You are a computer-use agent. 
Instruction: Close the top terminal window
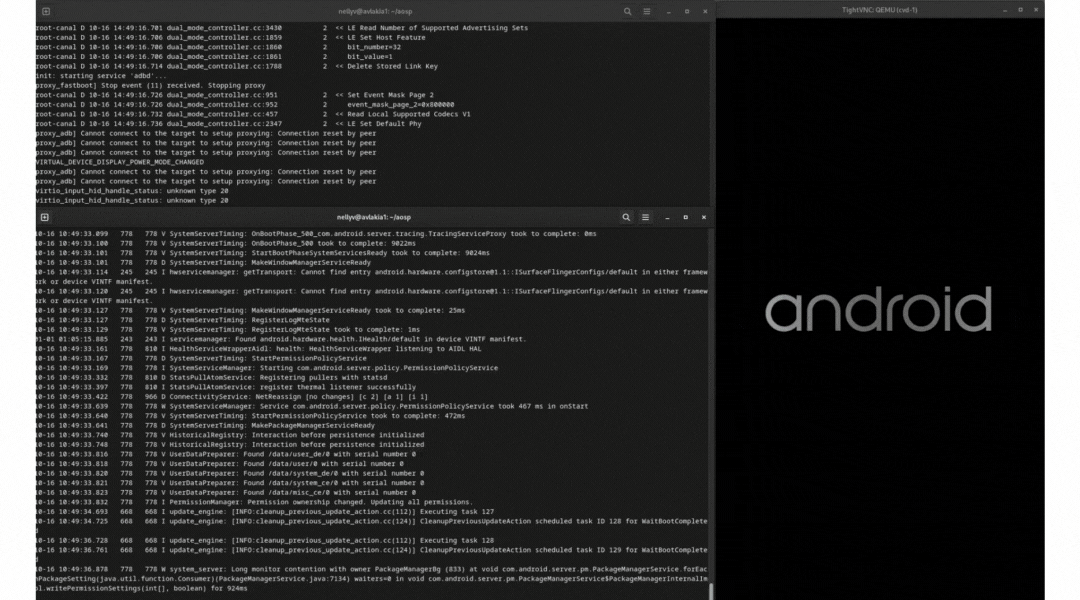tap(703, 11)
